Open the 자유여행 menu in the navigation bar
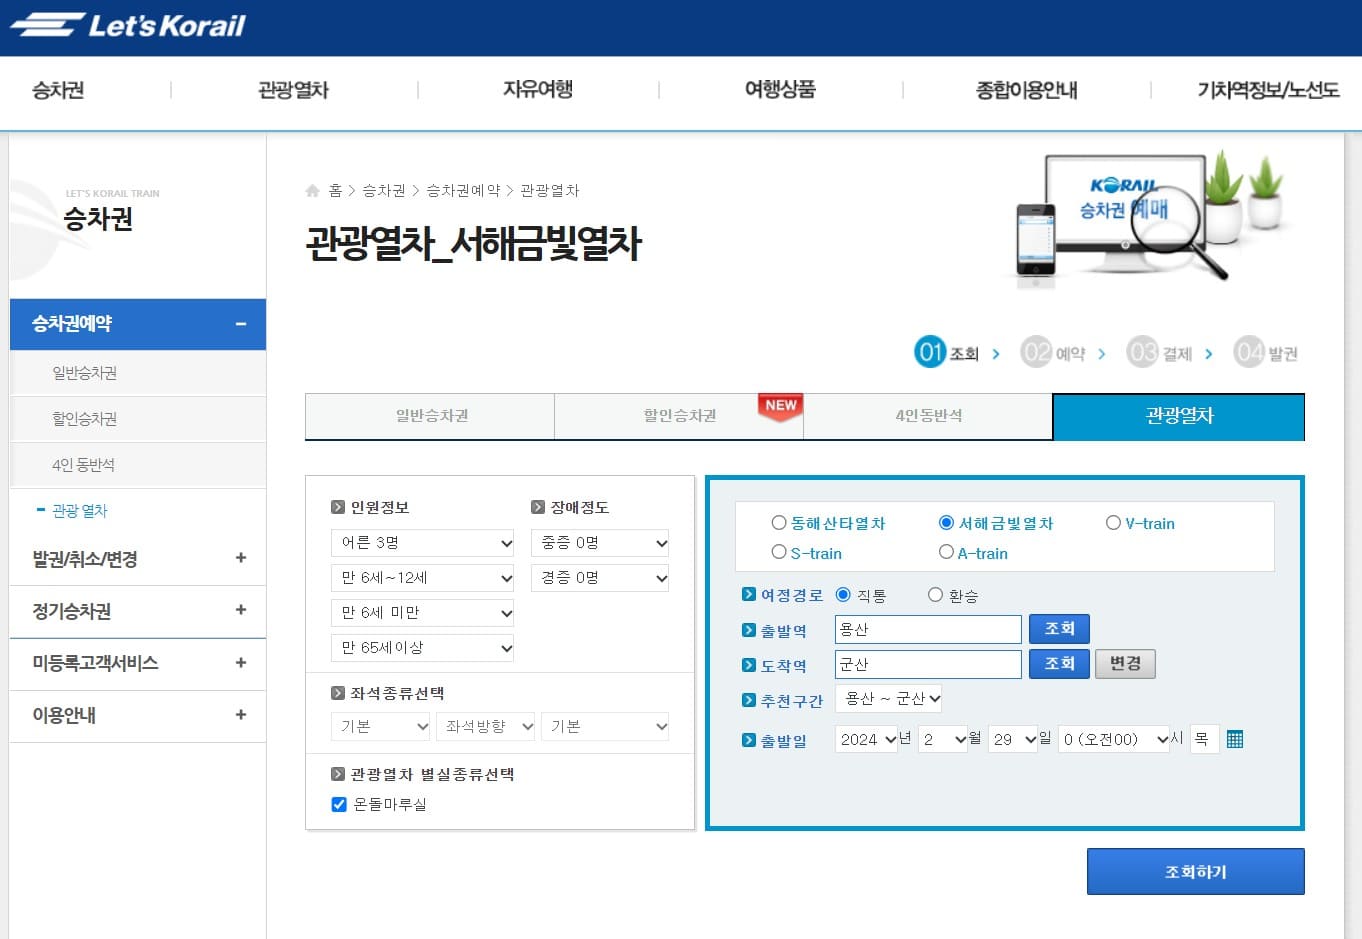 coord(537,90)
